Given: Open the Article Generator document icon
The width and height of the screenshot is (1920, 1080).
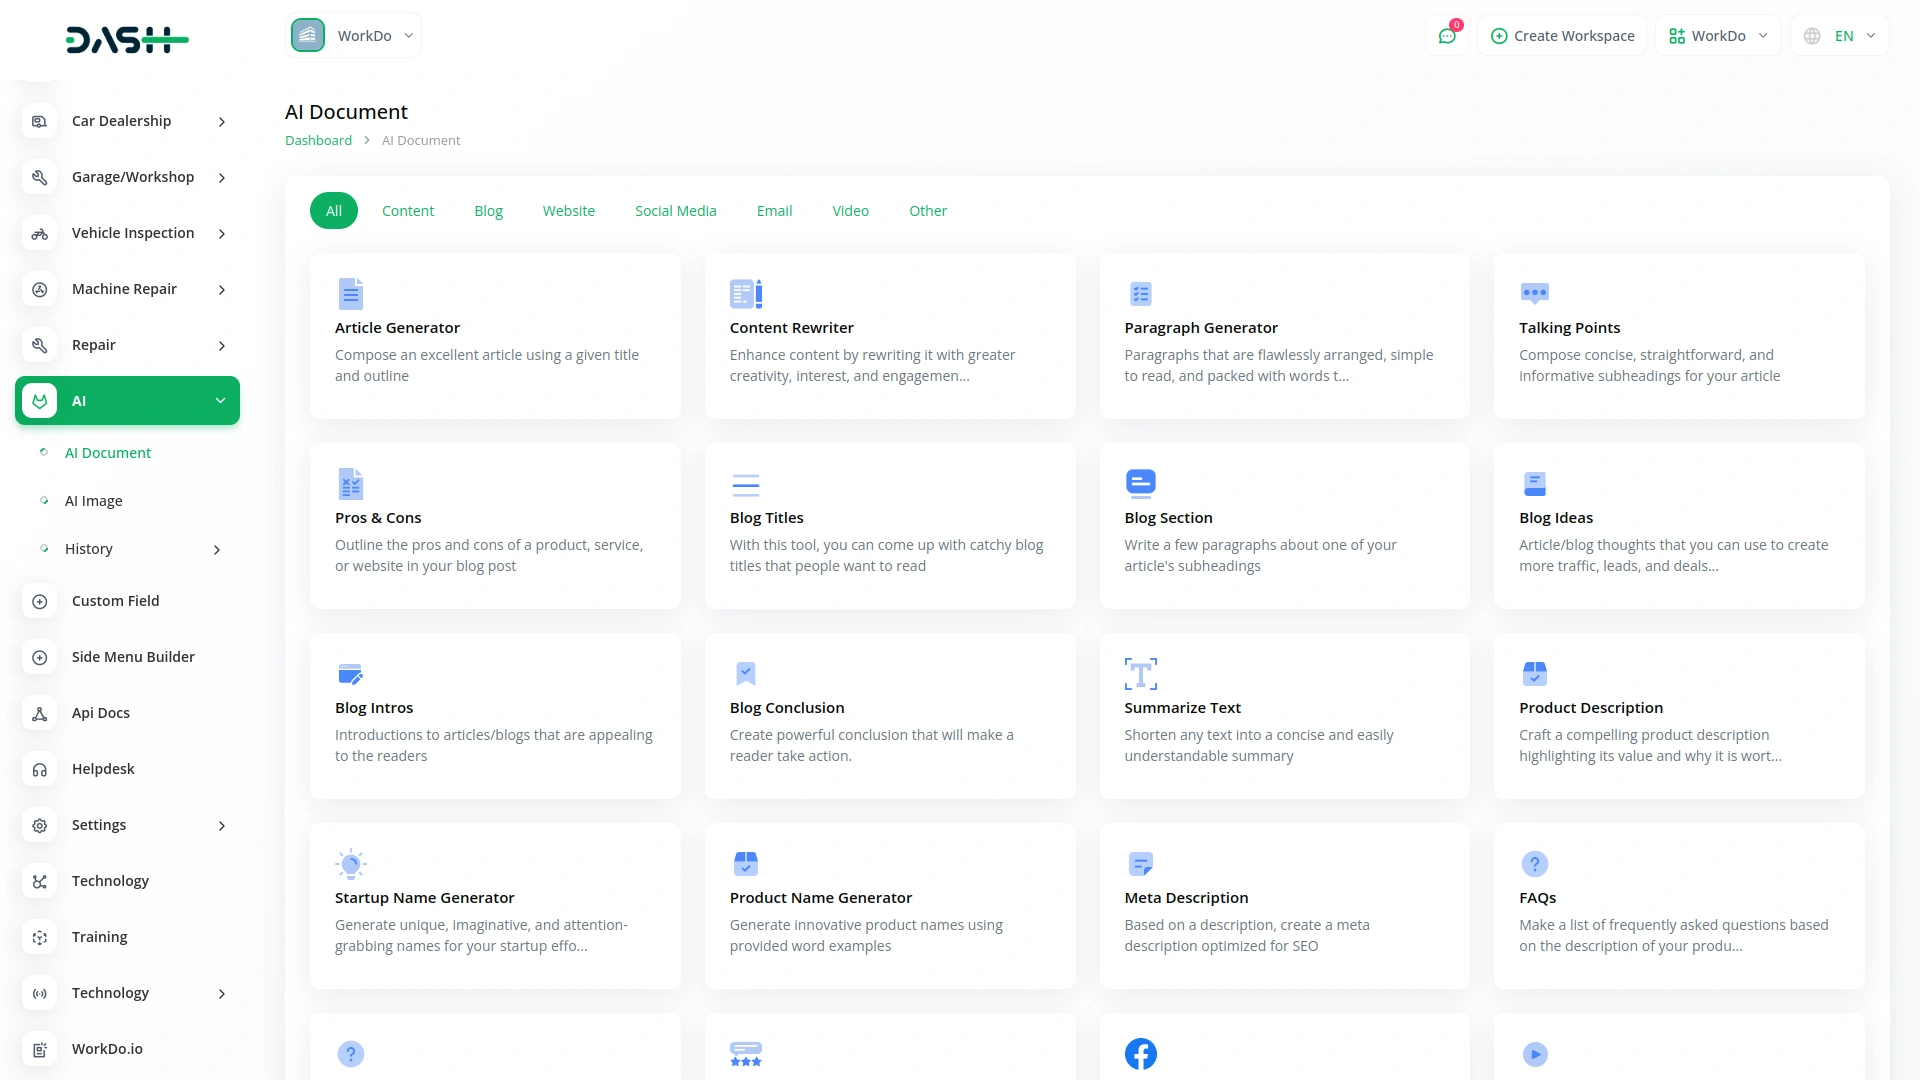Looking at the screenshot, I should (350, 294).
